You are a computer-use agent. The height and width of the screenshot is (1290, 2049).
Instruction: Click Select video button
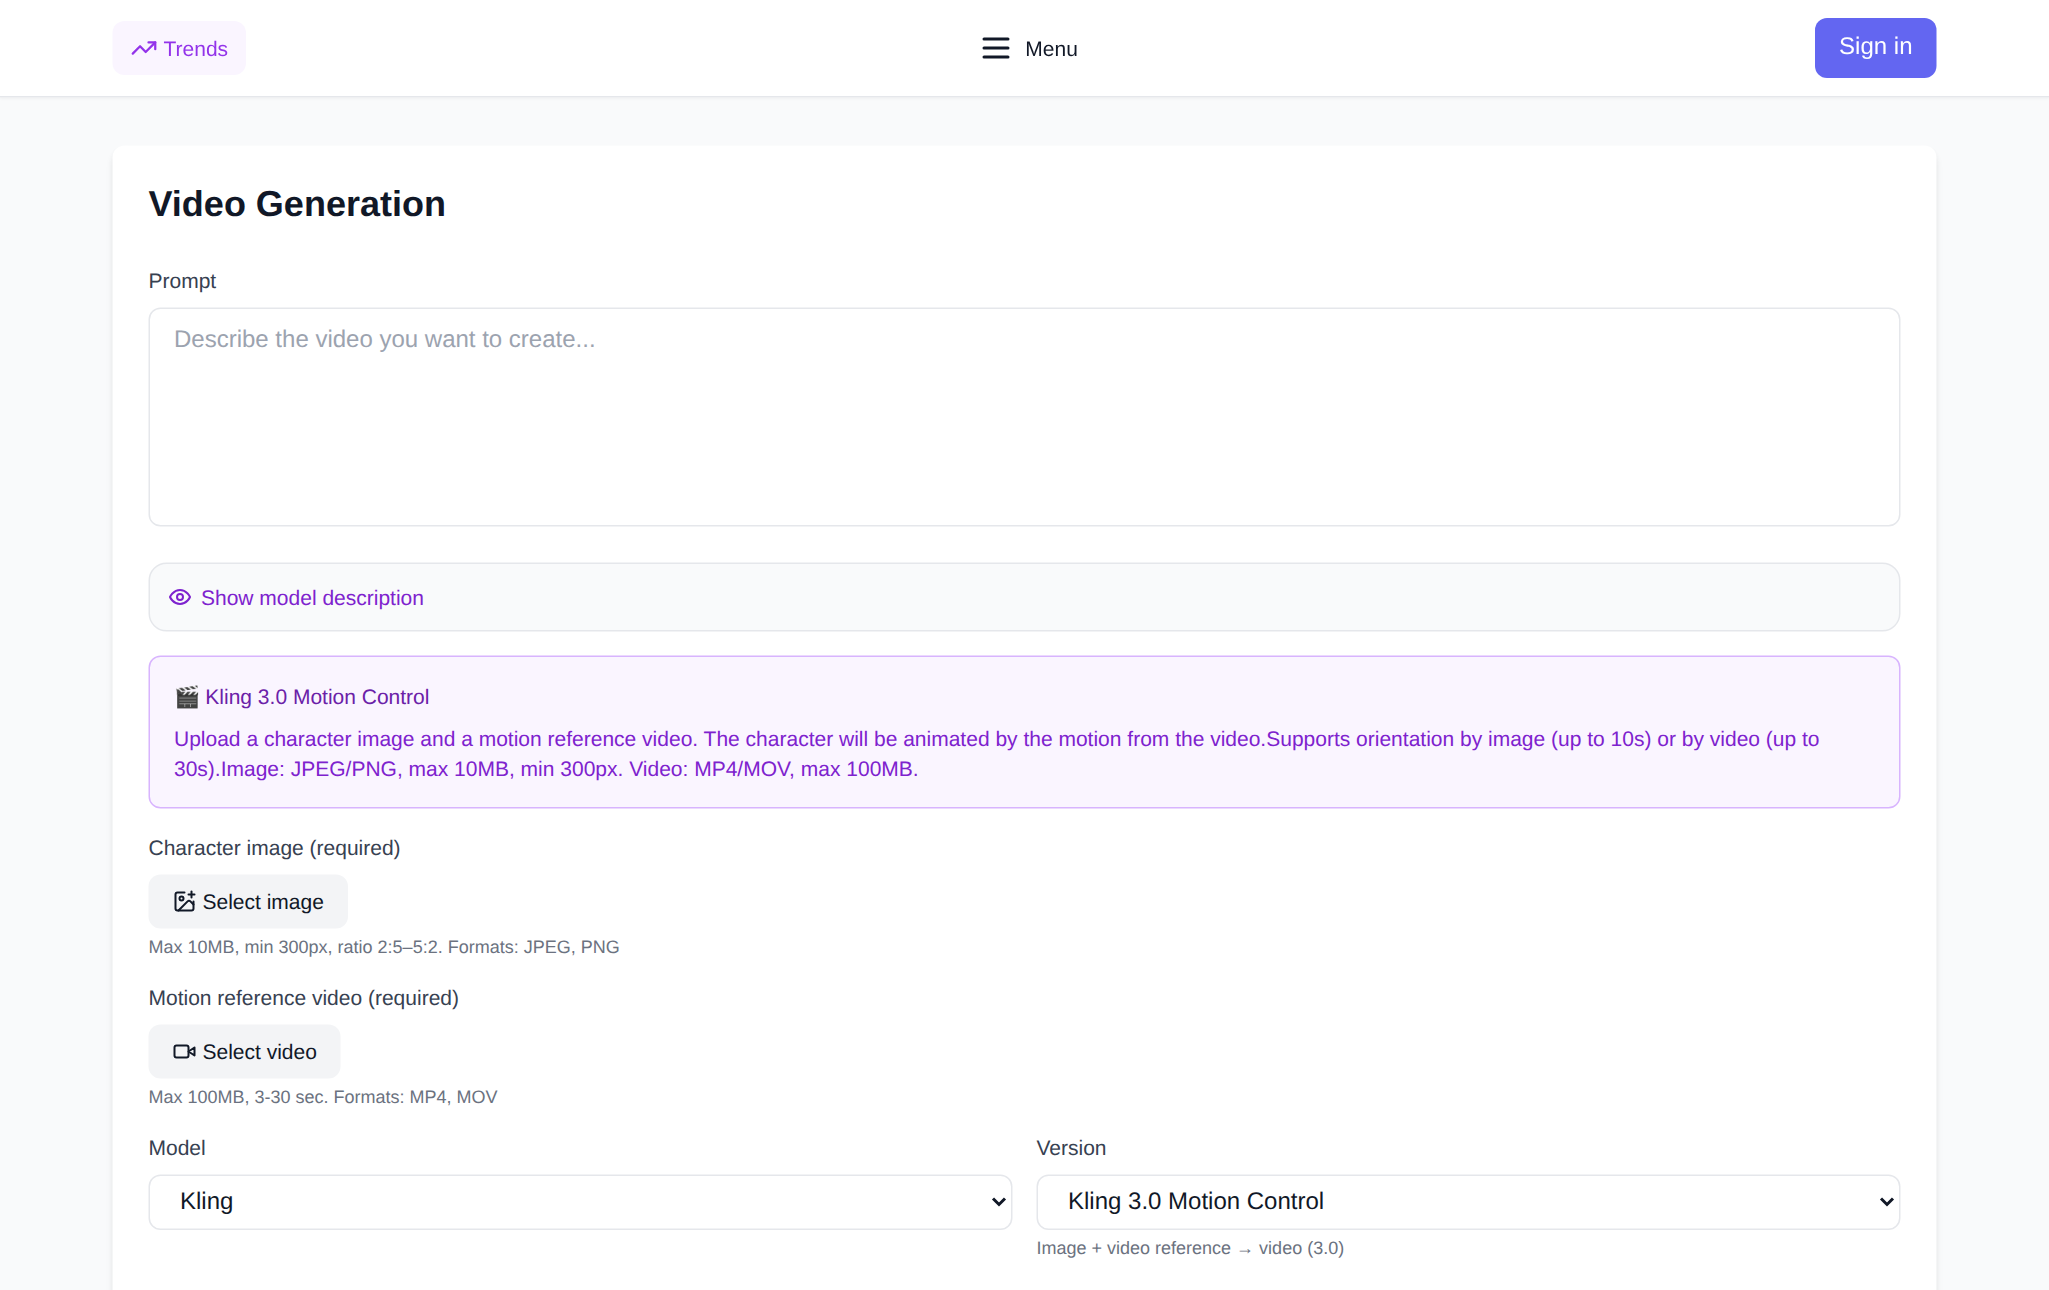point(244,1051)
